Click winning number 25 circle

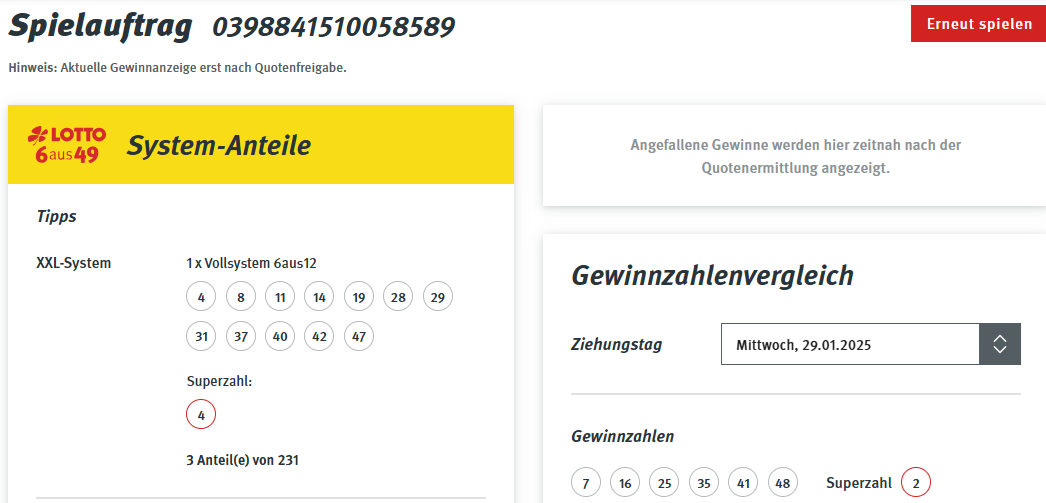click(x=664, y=483)
